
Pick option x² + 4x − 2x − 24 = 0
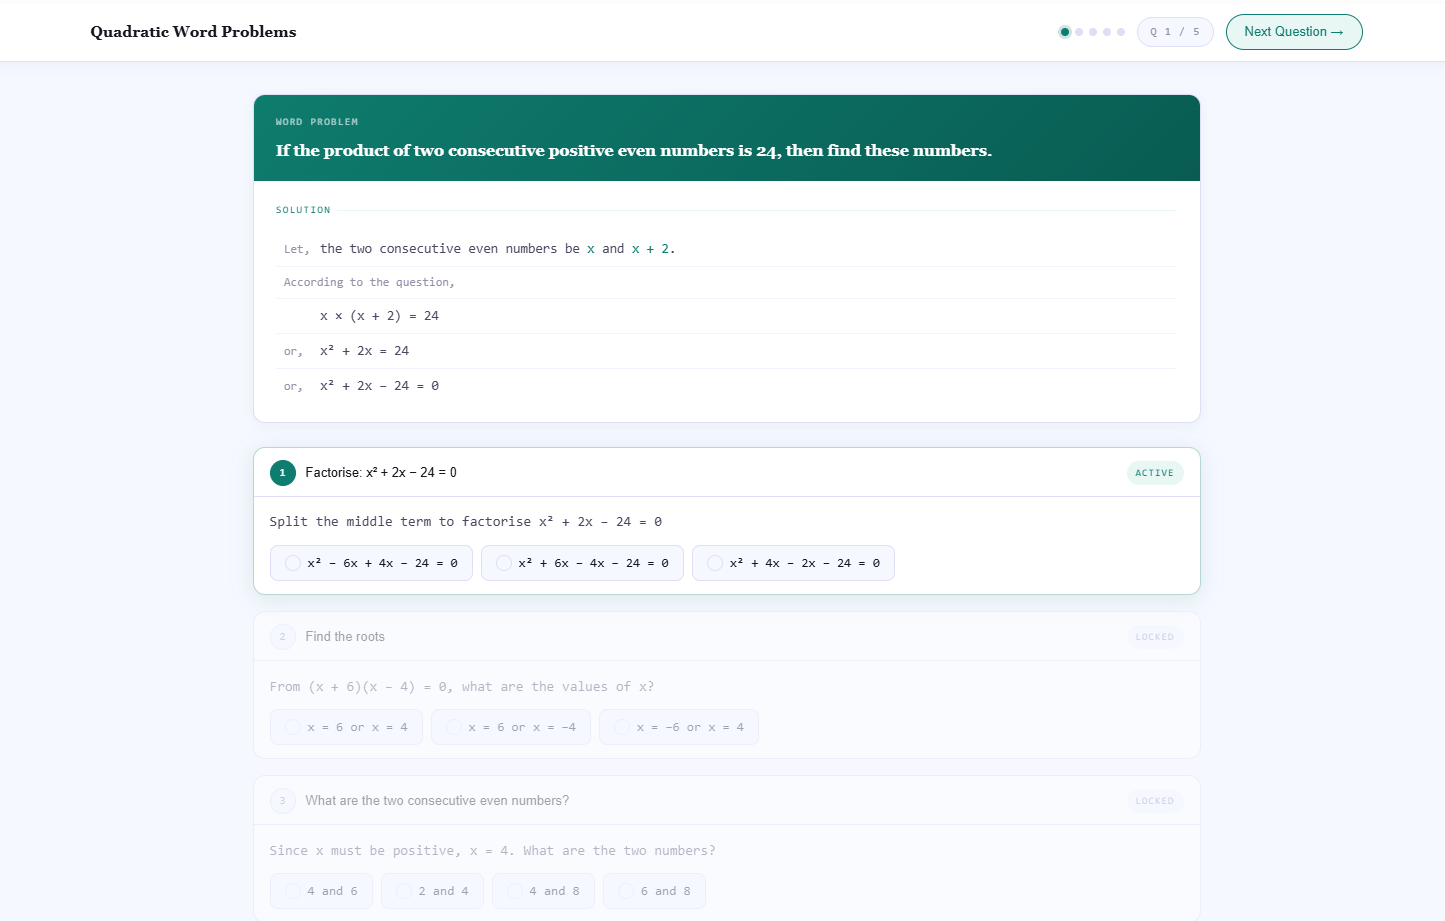tap(793, 563)
